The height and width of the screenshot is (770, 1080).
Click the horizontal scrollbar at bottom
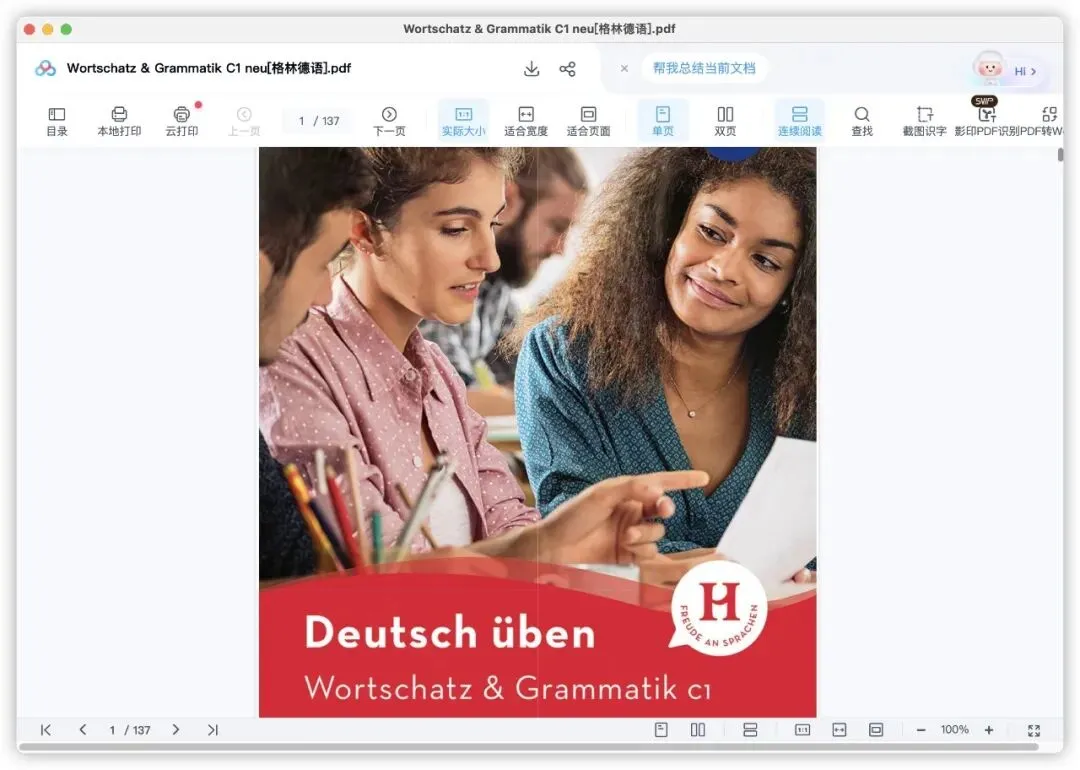(x=528, y=747)
